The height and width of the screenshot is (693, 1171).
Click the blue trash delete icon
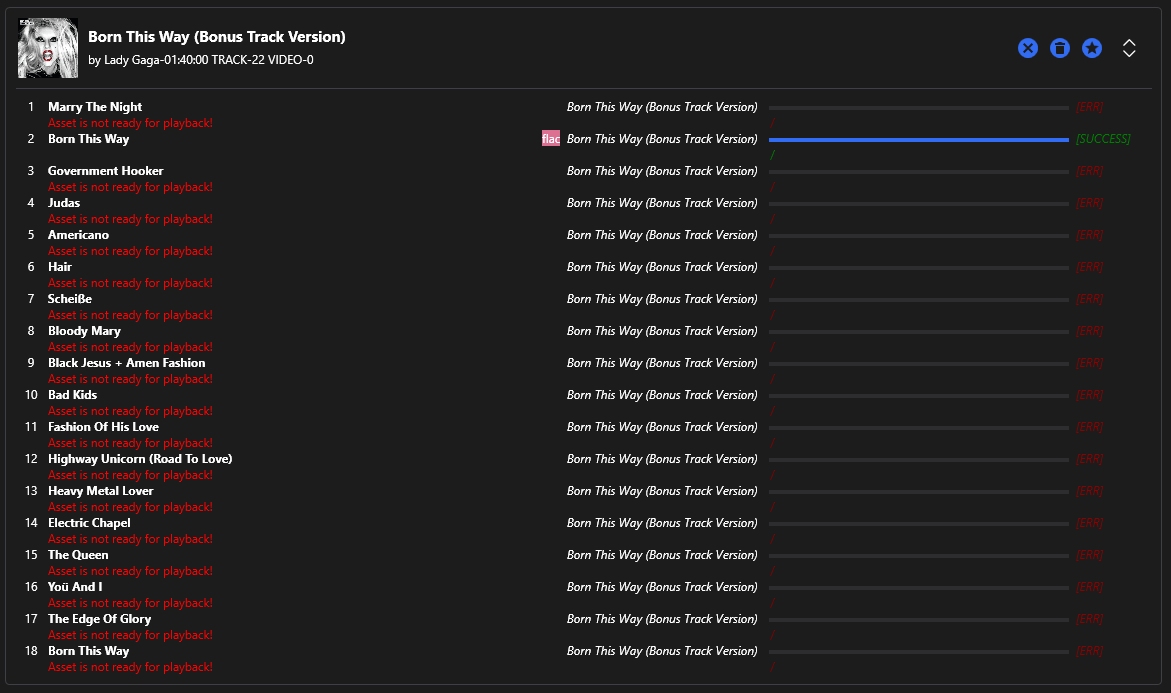coord(1060,49)
